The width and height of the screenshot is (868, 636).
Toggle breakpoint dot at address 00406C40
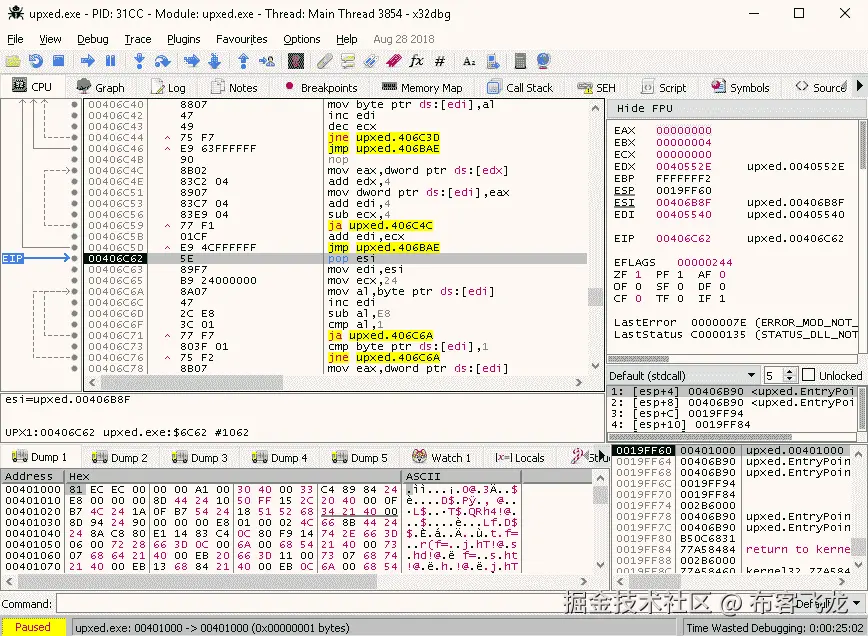coord(74,104)
